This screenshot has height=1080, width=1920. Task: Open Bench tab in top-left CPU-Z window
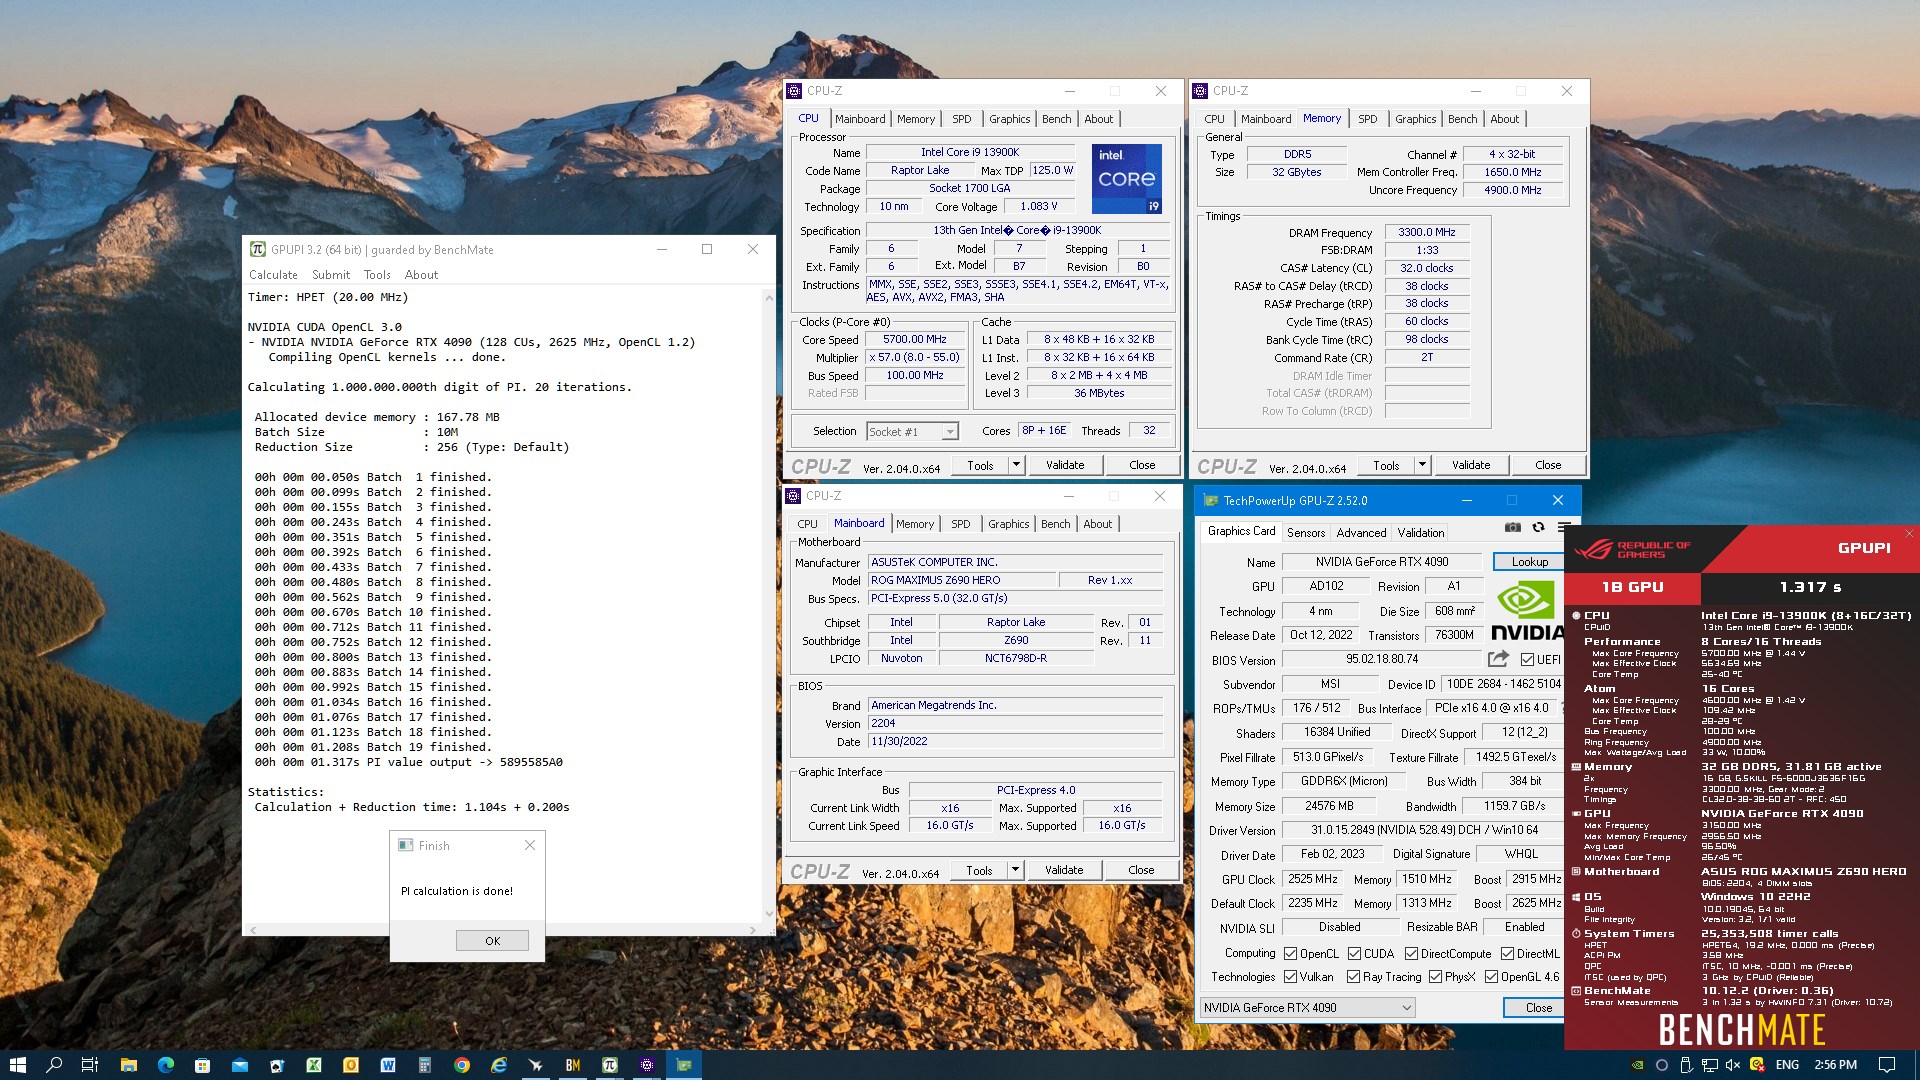[x=1056, y=119]
